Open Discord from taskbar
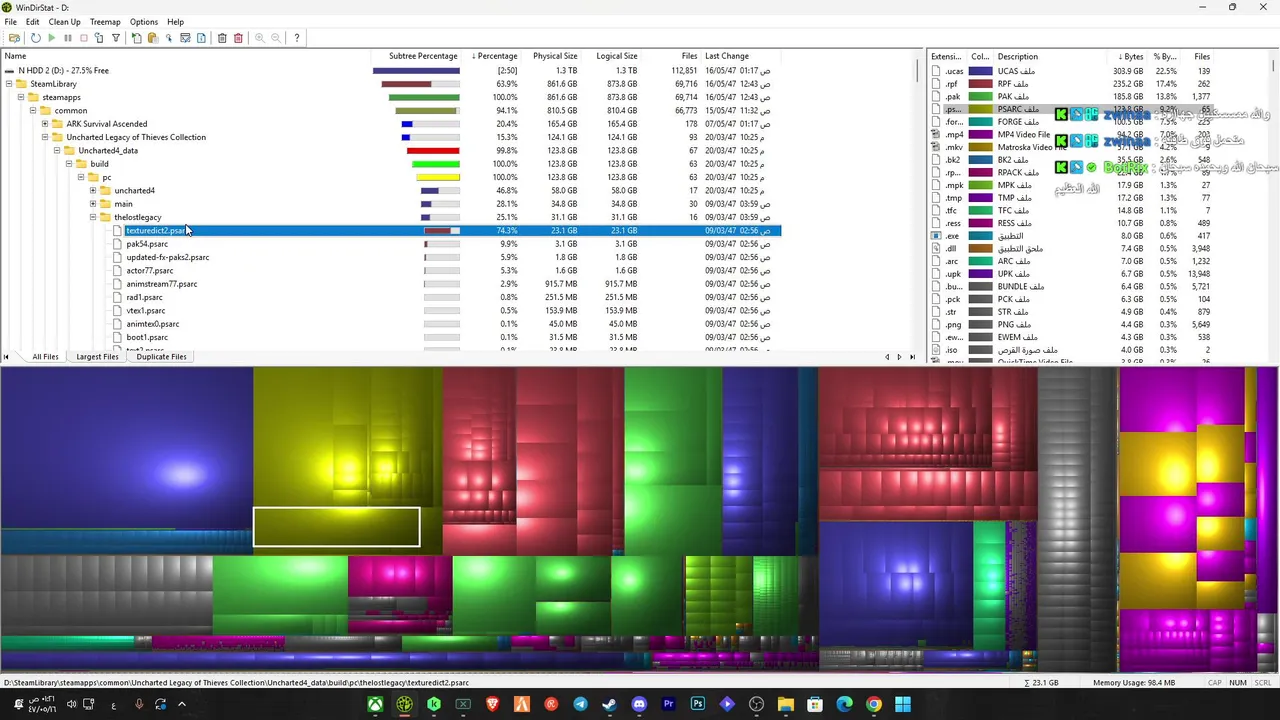 click(639, 705)
